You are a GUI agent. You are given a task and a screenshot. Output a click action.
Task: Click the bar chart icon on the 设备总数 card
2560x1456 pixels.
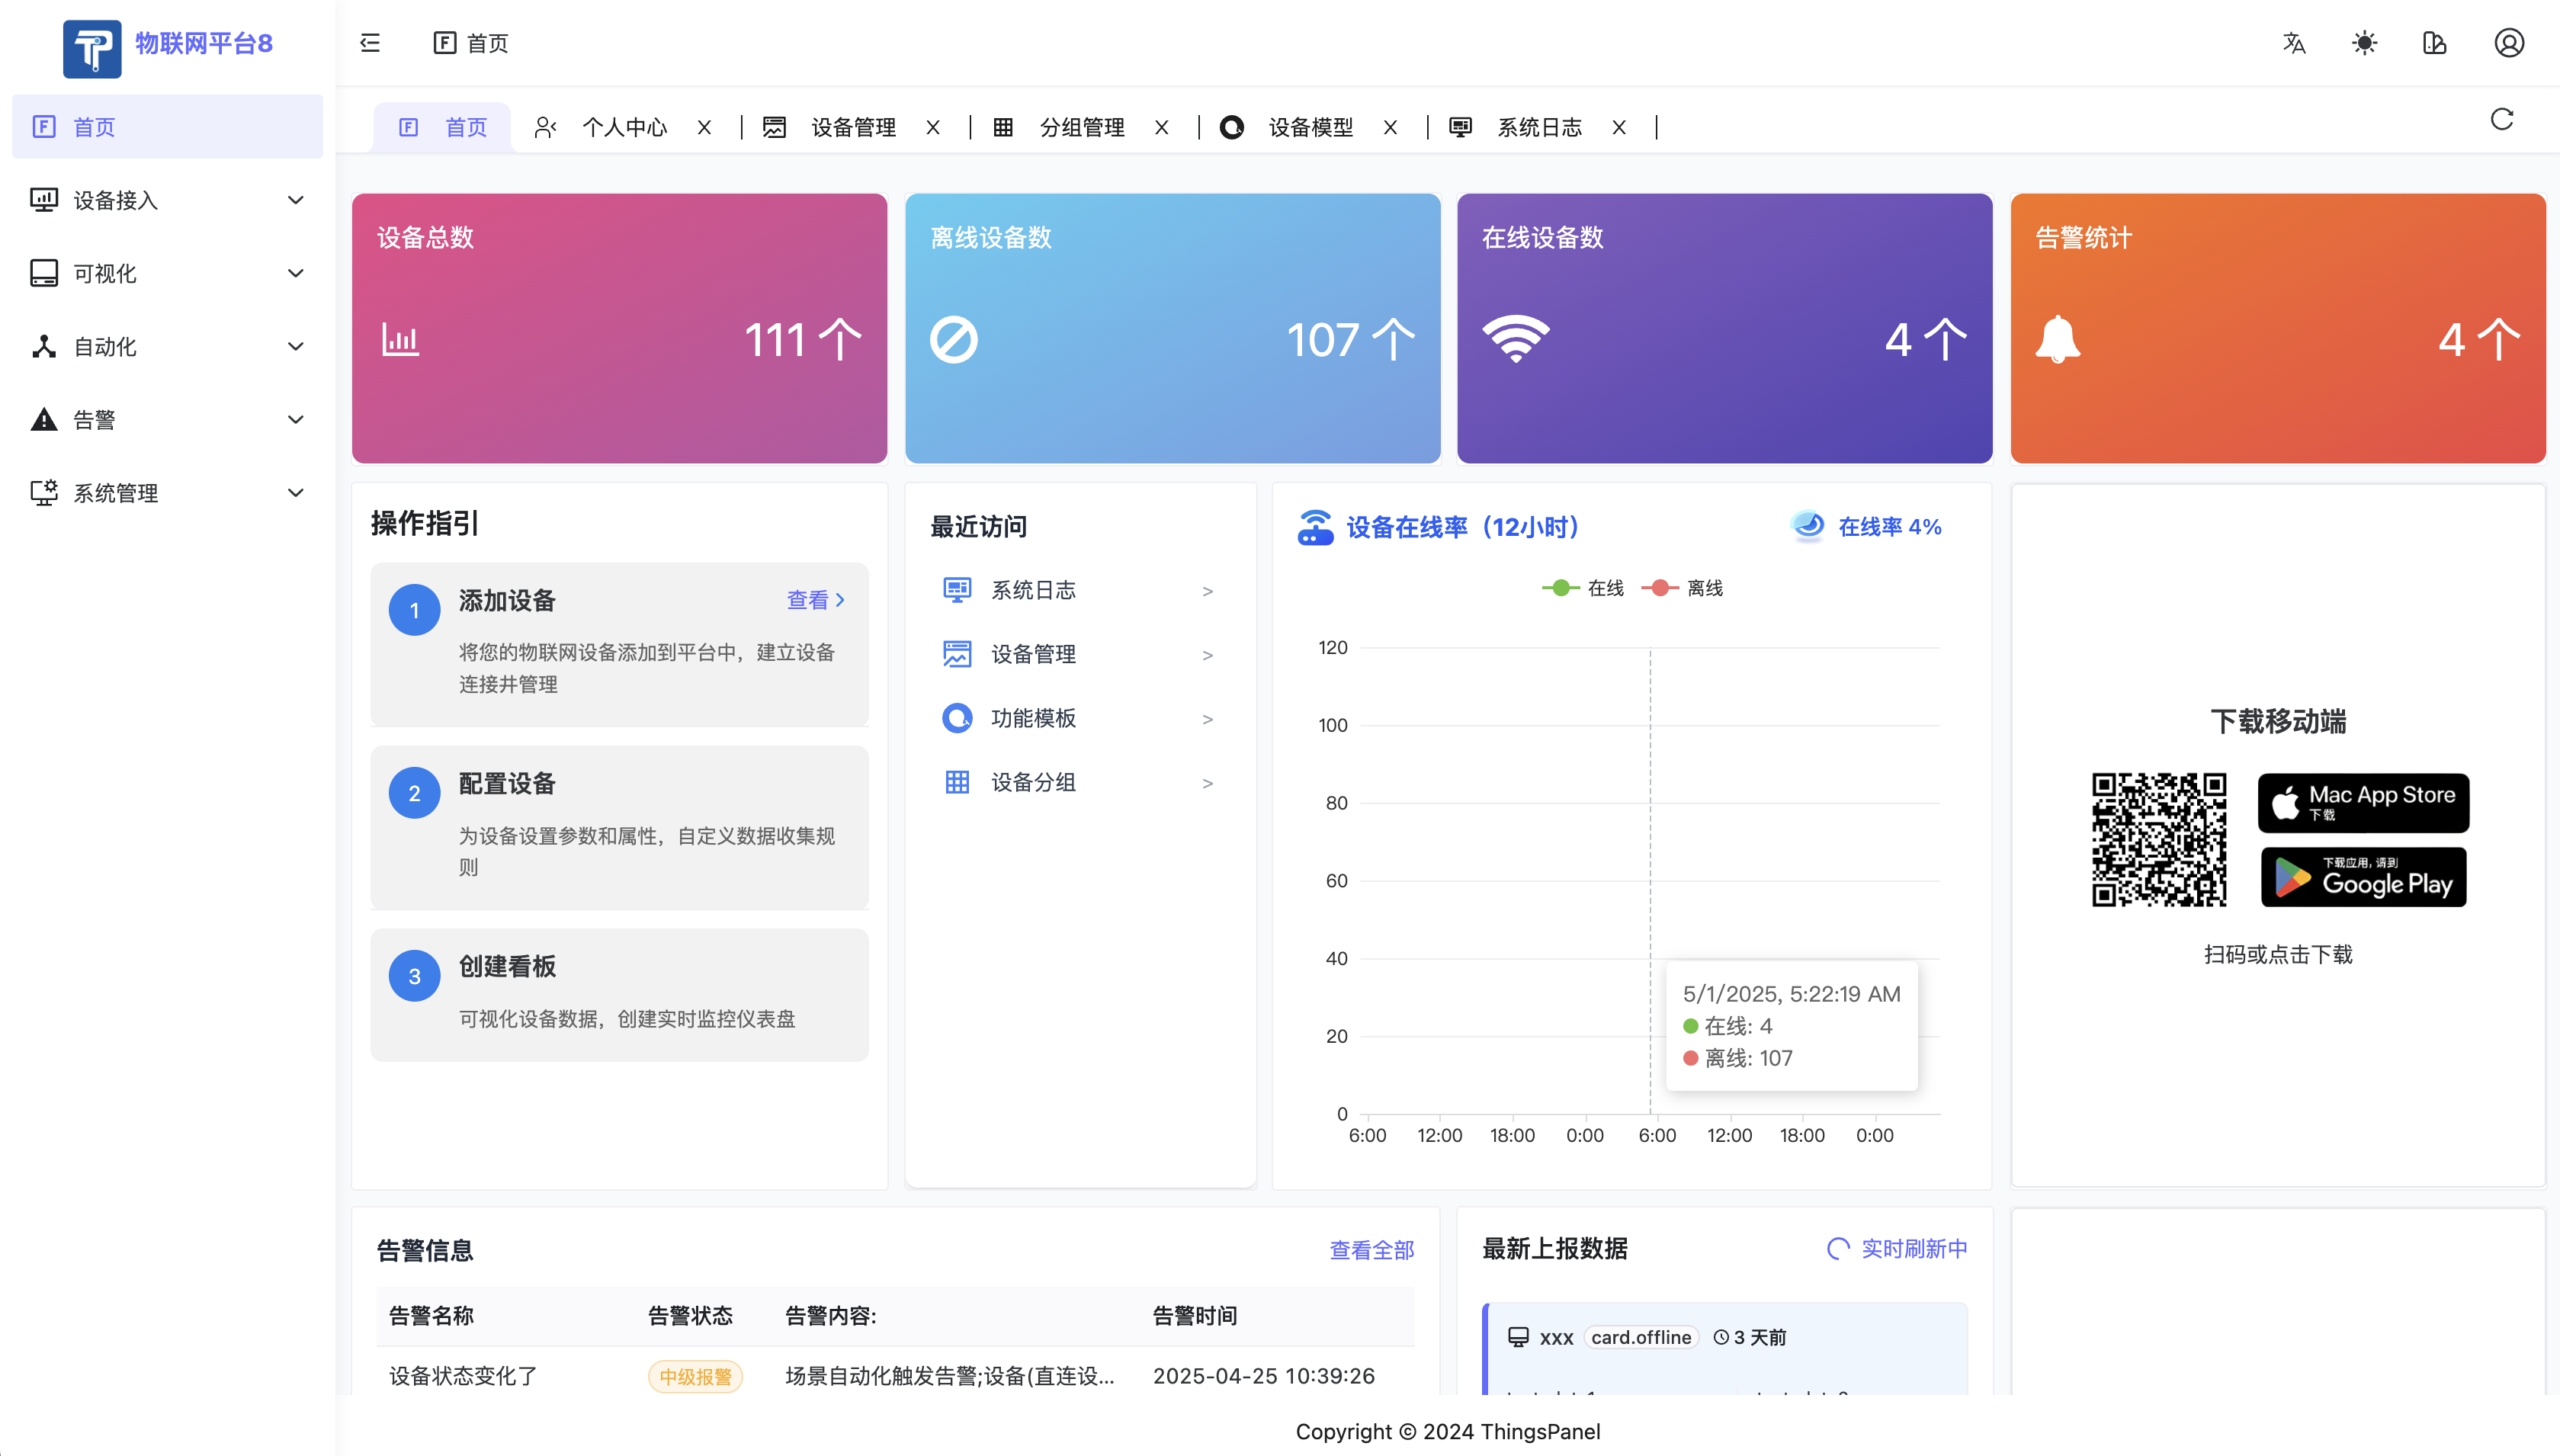(x=400, y=340)
